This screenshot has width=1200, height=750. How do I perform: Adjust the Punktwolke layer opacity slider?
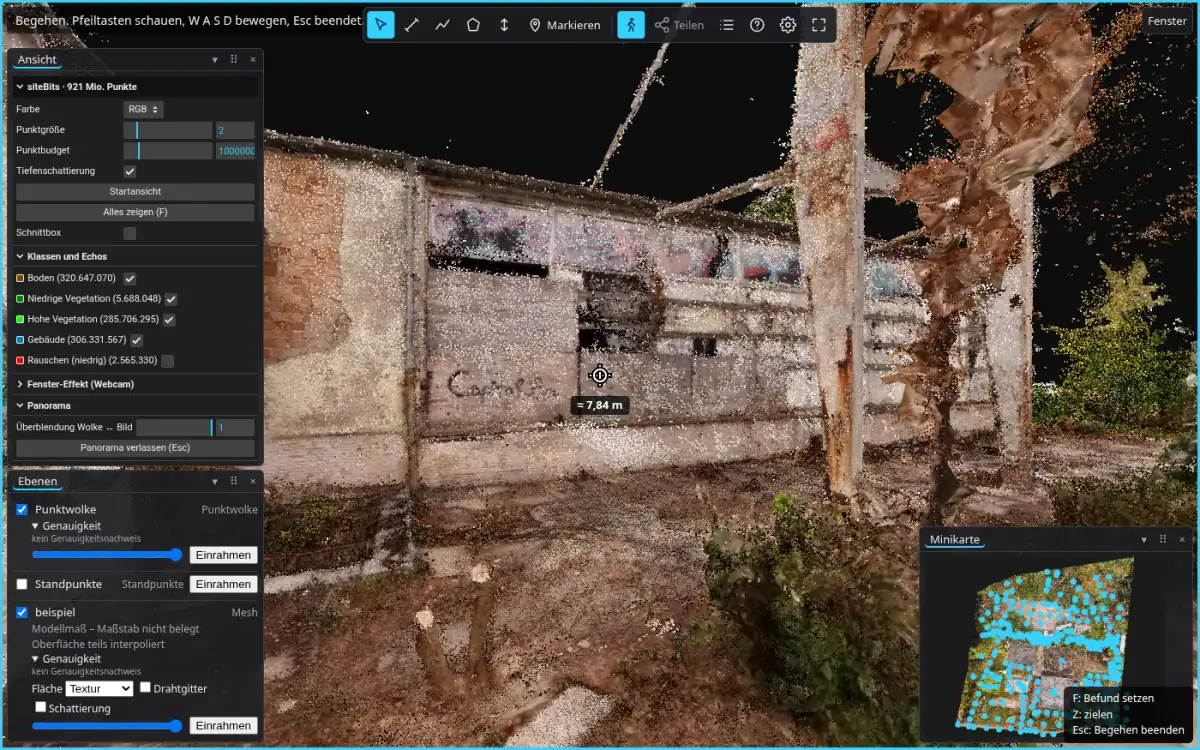click(x=107, y=555)
